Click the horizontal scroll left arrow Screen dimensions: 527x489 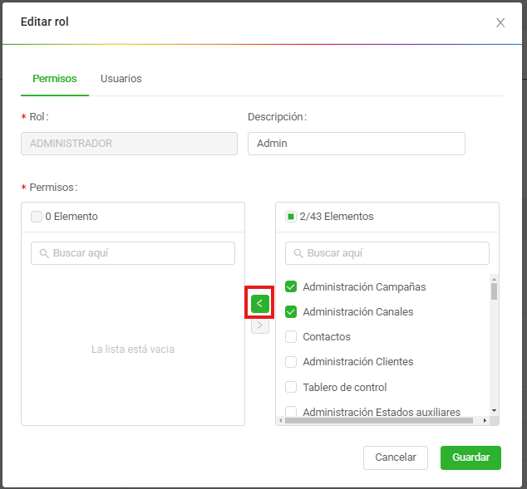click(x=280, y=420)
